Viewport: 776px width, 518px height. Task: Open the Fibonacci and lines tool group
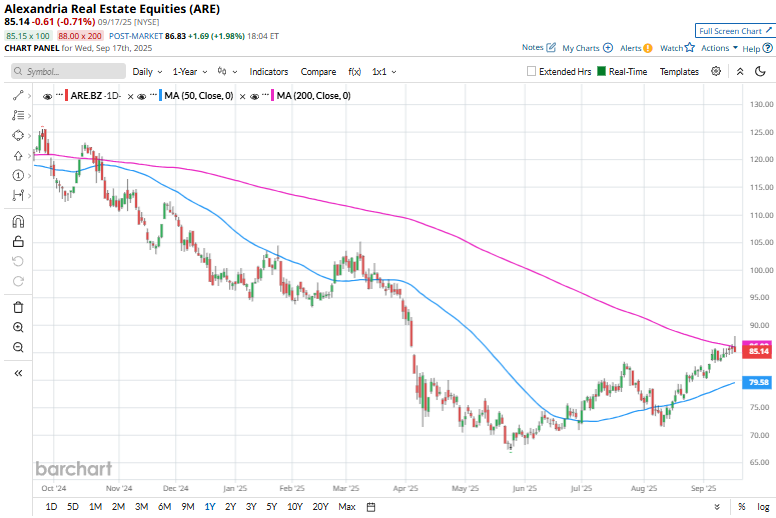coord(18,115)
